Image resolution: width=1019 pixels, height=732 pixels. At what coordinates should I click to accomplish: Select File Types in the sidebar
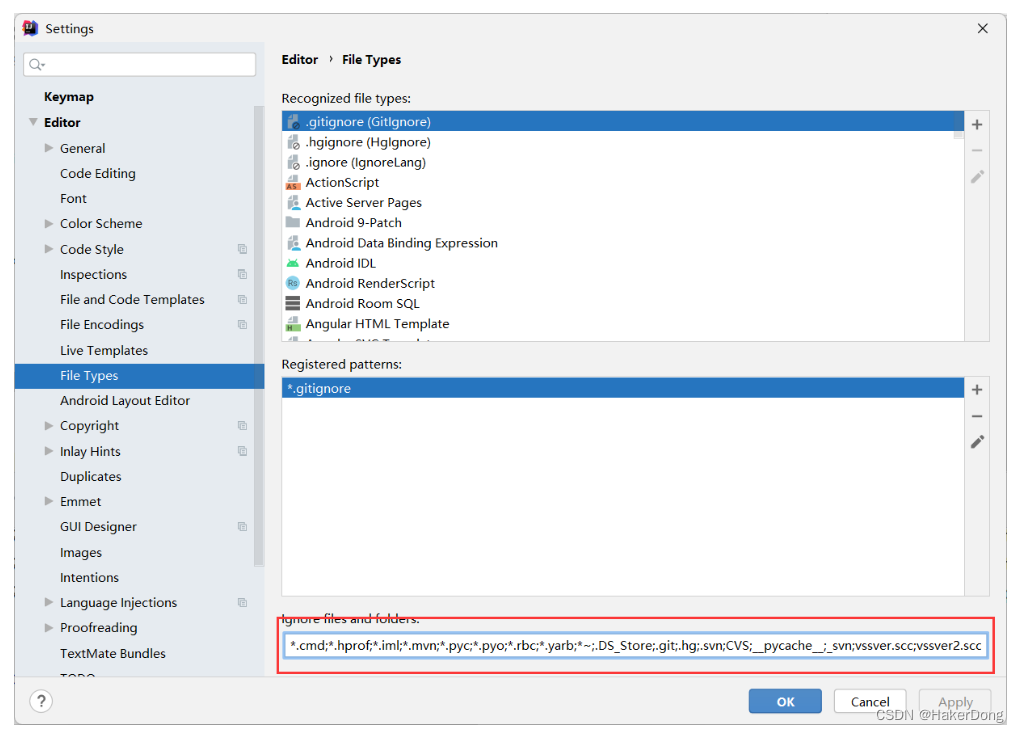[x=139, y=376]
